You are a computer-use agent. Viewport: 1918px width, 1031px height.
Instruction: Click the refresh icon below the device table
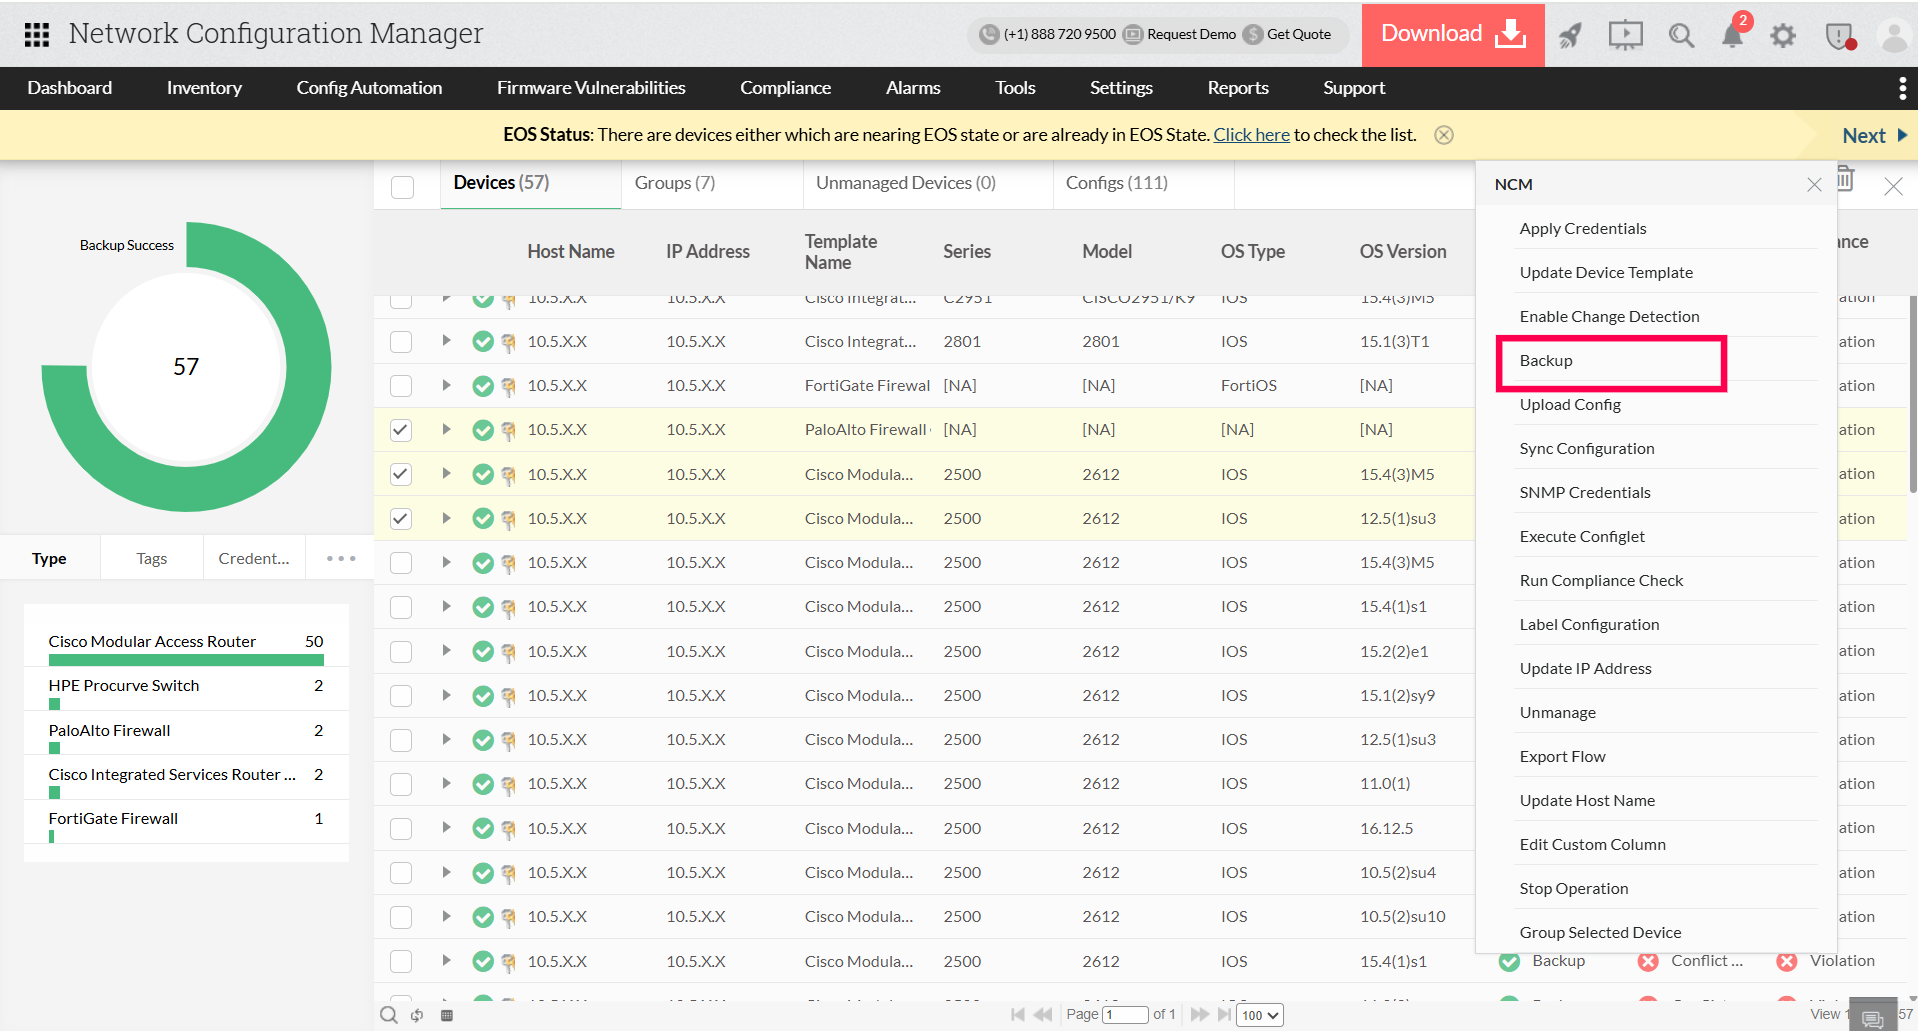click(417, 1015)
